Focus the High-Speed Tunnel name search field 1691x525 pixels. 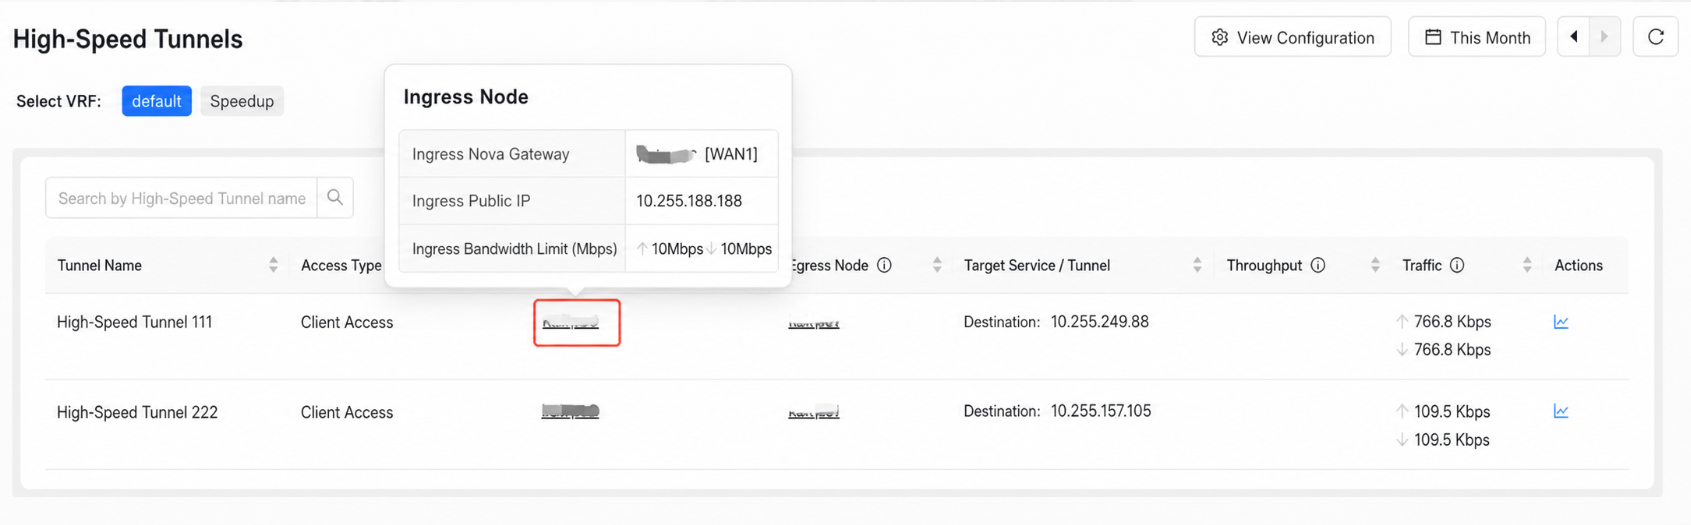pyautogui.click(x=182, y=198)
